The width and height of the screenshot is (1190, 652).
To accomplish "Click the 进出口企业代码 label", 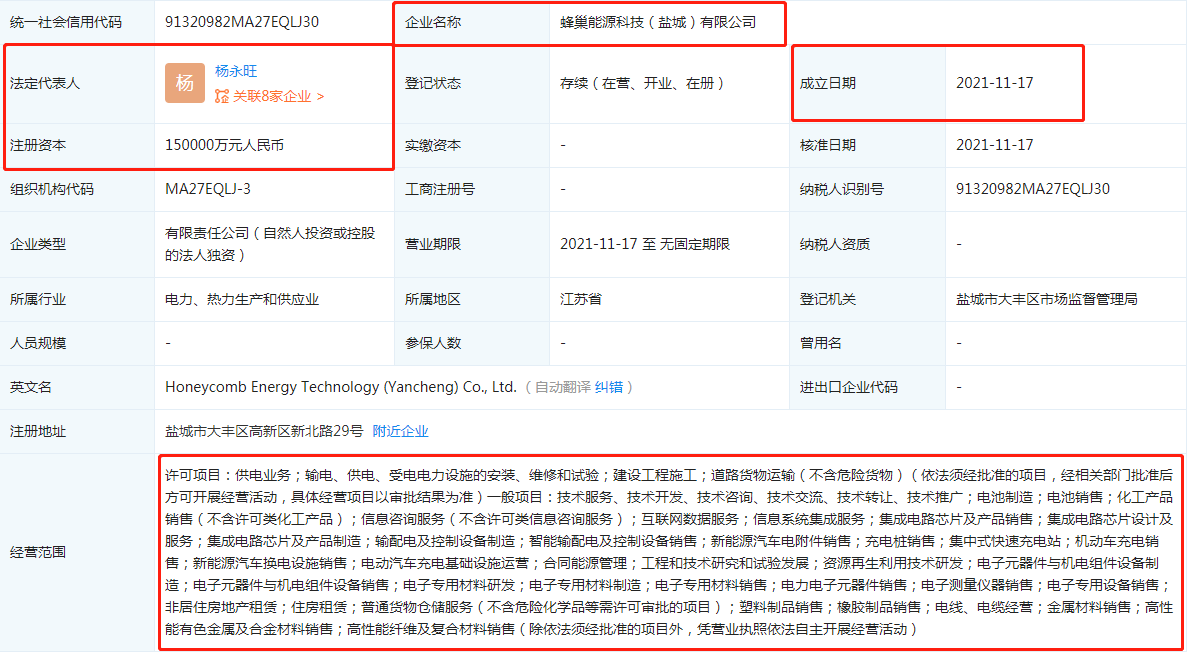I will pyautogui.click(x=848, y=387).
